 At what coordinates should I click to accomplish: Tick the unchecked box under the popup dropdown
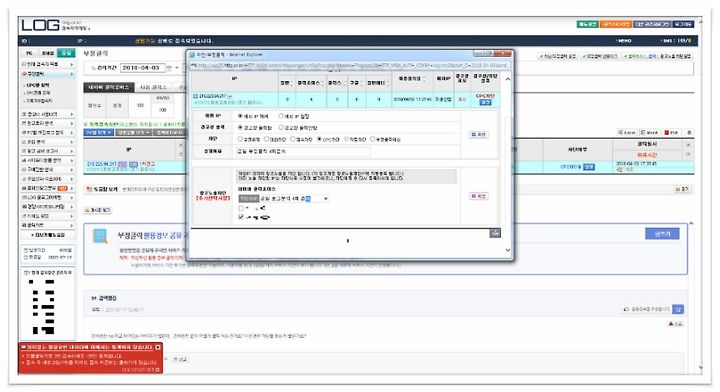pyautogui.click(x=241, y=208)
